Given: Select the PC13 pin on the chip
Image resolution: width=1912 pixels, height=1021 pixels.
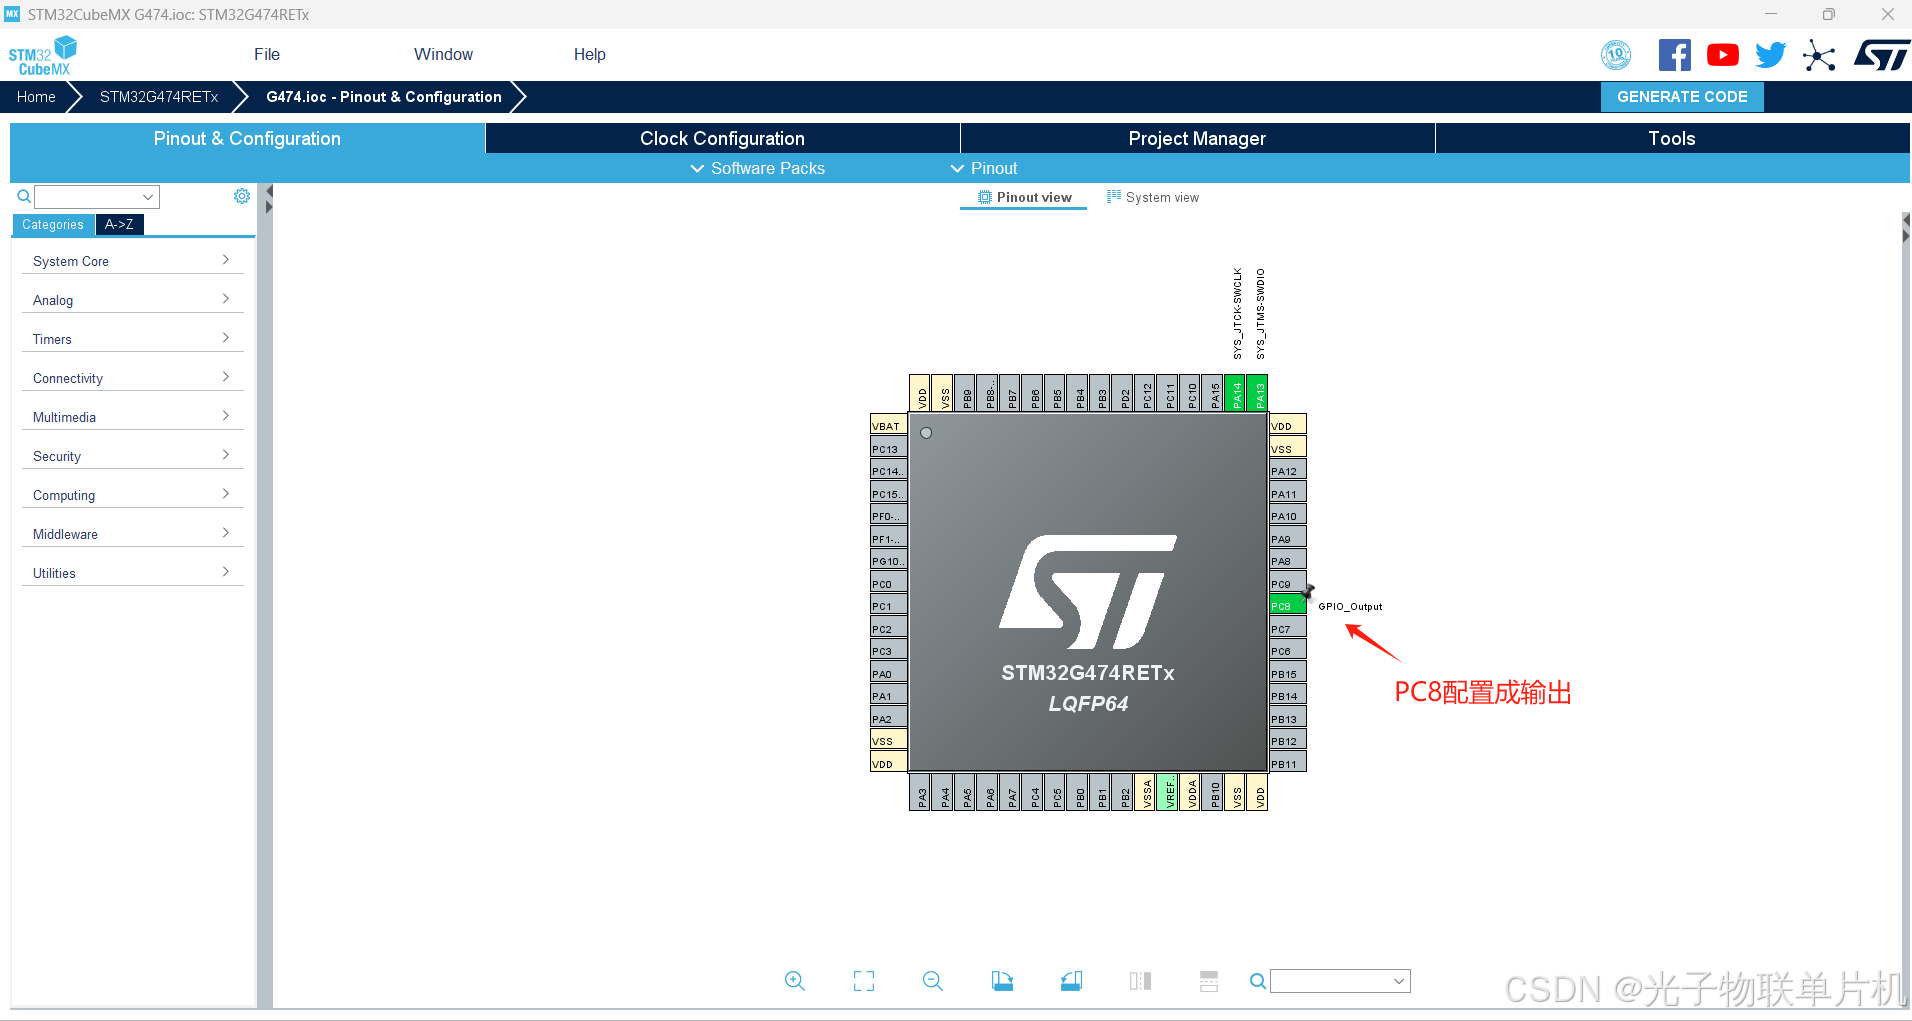Looking at the screenshot, I should click(x=889, y=449).
